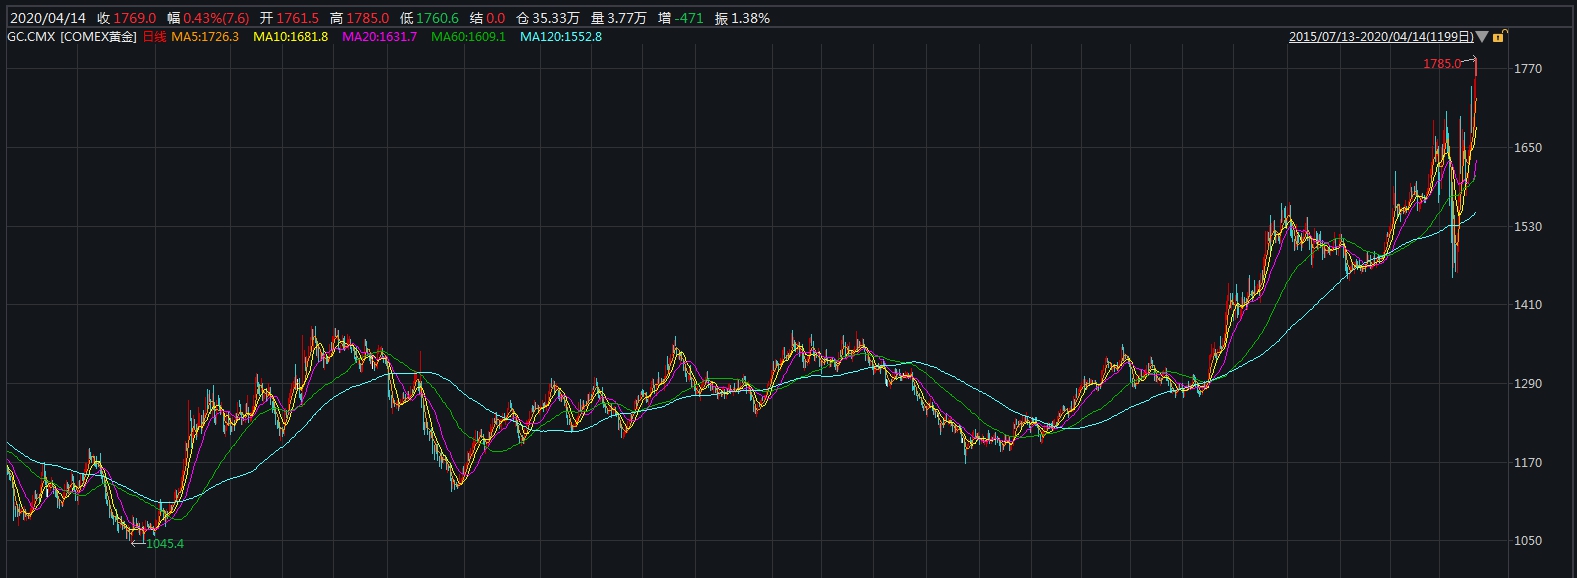Select the green MA60:1609.1 indicator
The height and width of the screenshot is (578, 1577).
pyautogui.click(x=468, y=37)
